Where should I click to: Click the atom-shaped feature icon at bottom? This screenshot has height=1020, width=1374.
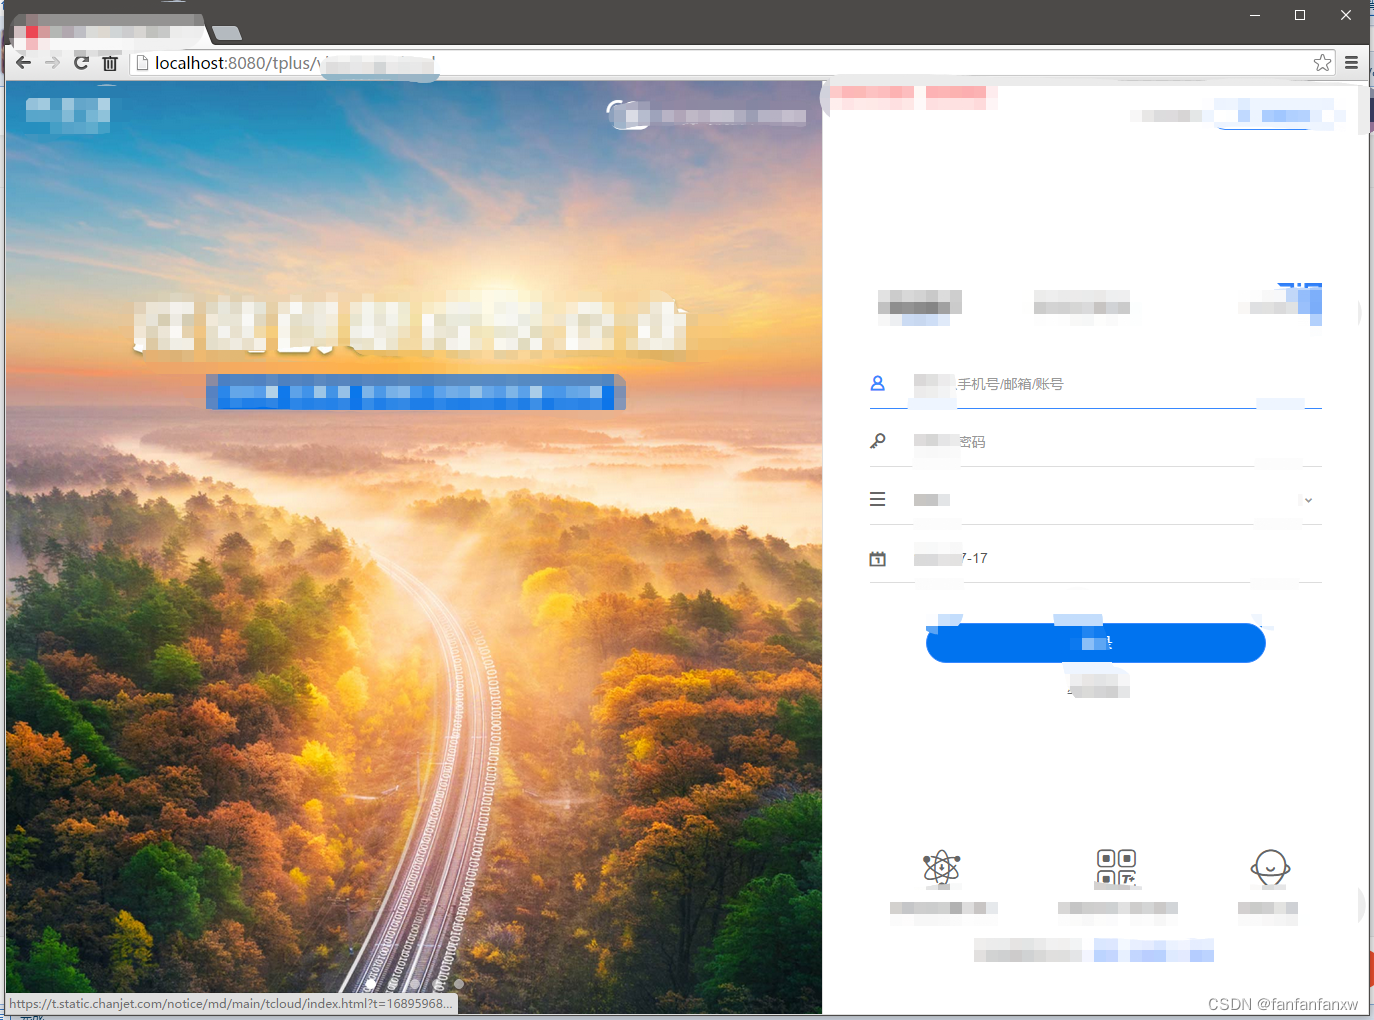(941, 868)
